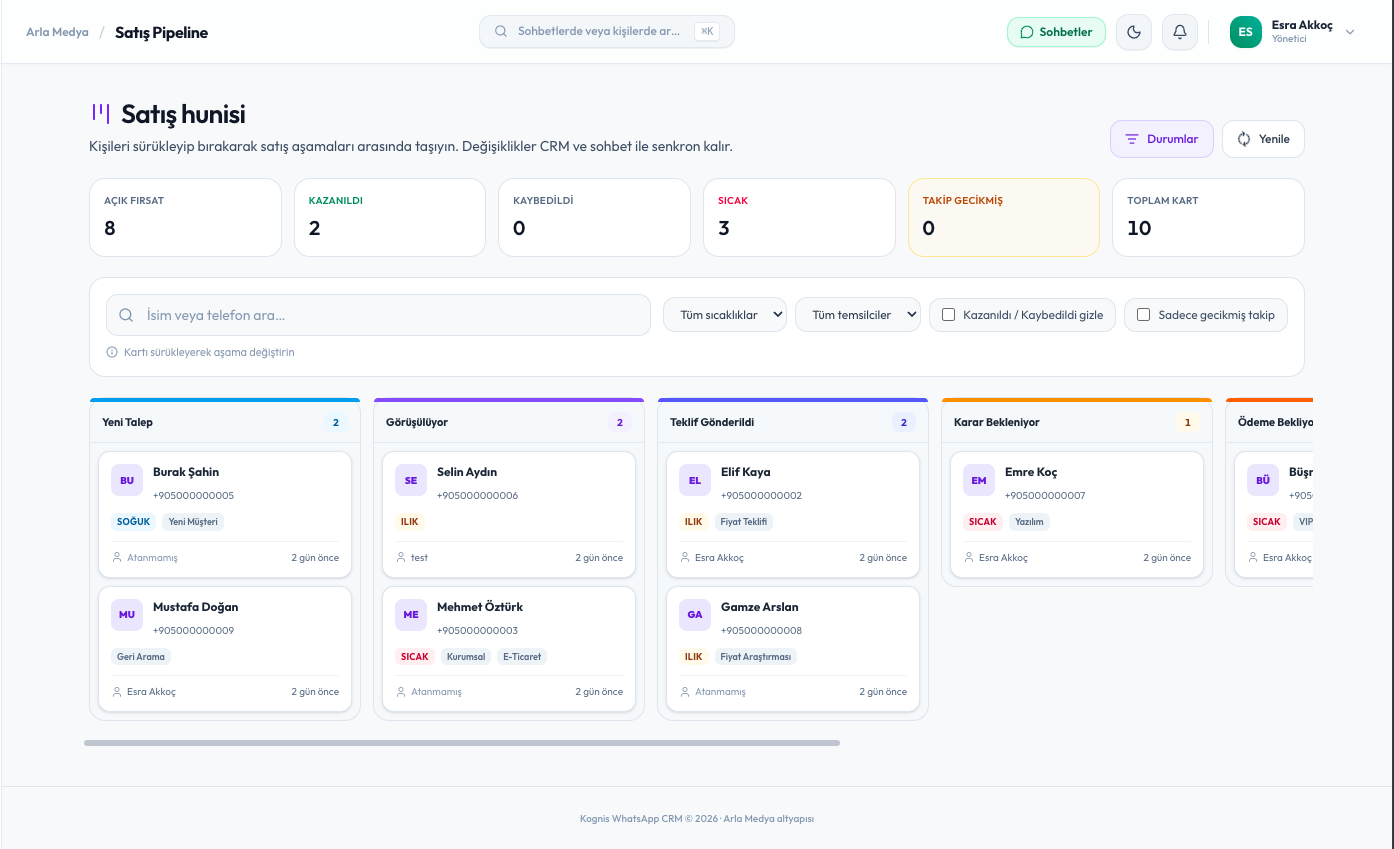Expand Tüm temsilciler dropdown

pos(858,315)
